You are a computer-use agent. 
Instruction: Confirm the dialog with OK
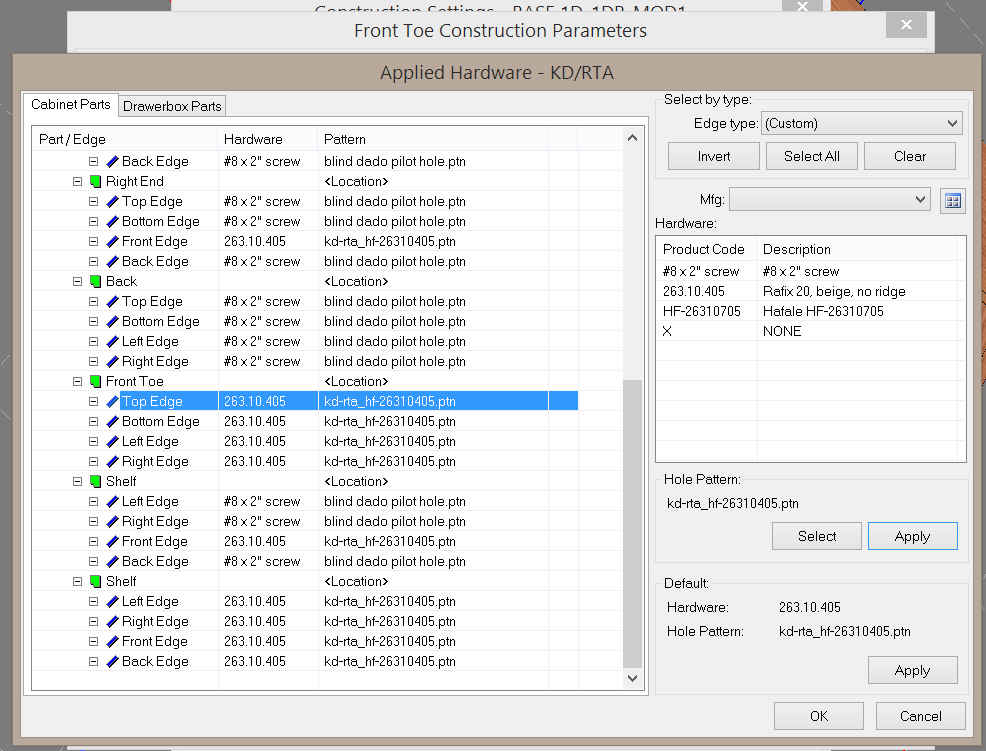(819, 716)
